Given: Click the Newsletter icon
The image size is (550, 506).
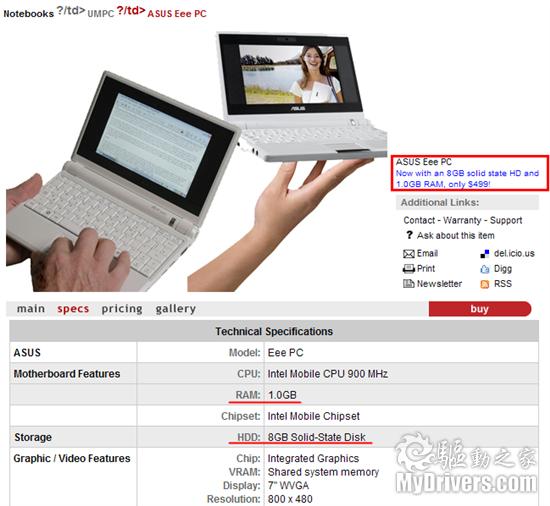Looking at the screenshot, I should 409,284.
